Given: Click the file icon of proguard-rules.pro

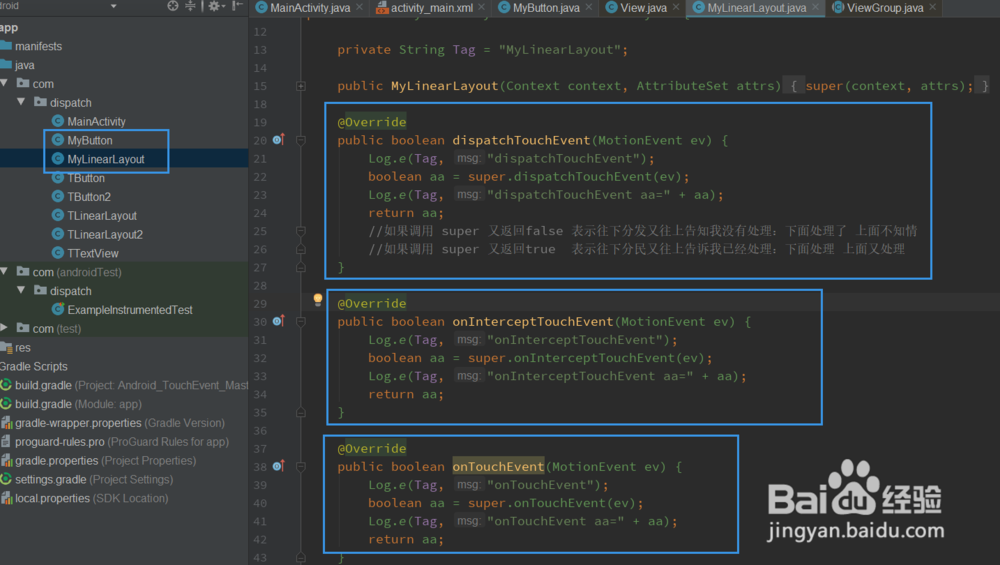Looking at the screenshot, I should coord(6,441).
